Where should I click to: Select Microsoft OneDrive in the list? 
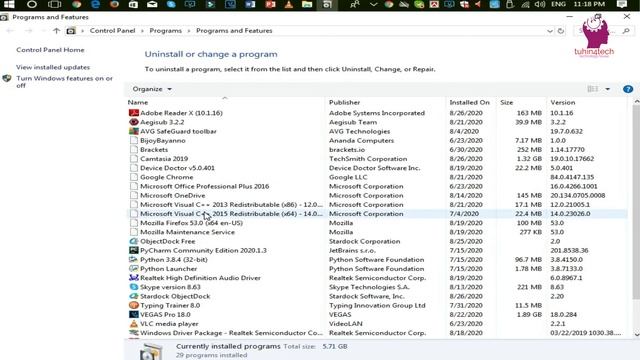point(378,196)
